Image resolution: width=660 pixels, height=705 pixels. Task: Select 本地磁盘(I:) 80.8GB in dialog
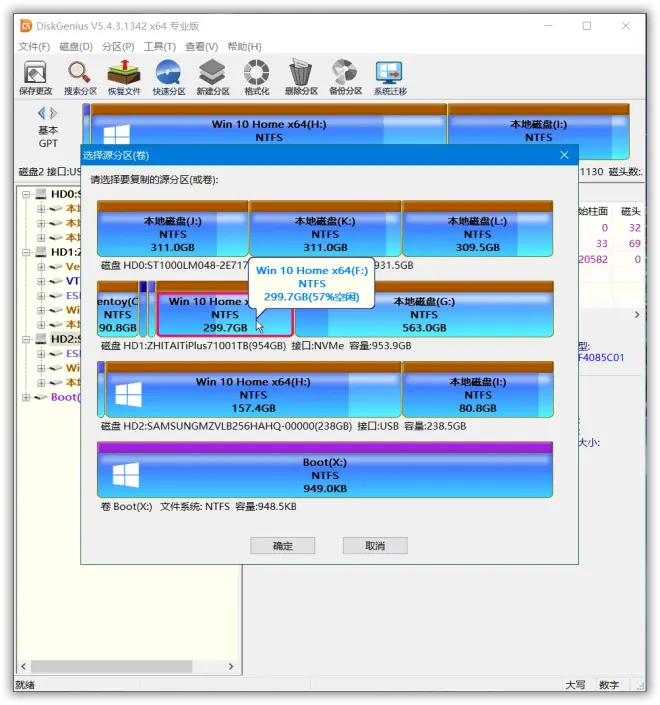pos(477,389)
